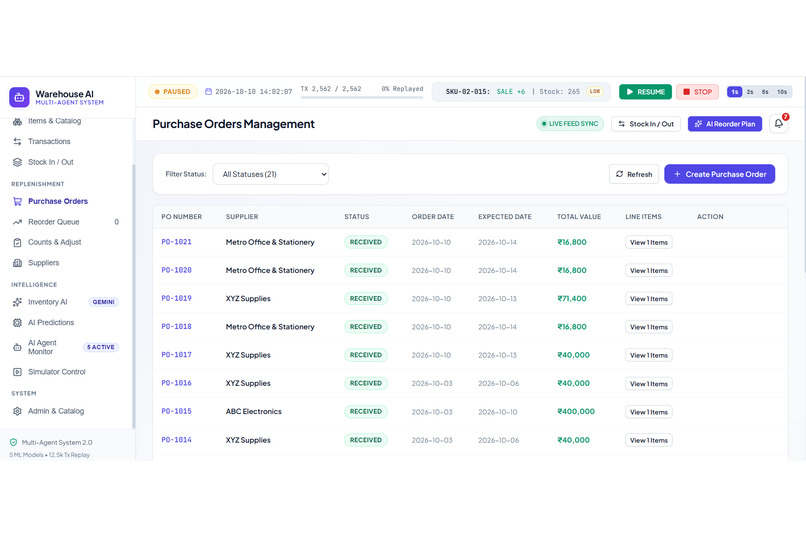Click the Simulator Control play icon
The height and width of the screenshot is (537, 806).
coord(17,372)
